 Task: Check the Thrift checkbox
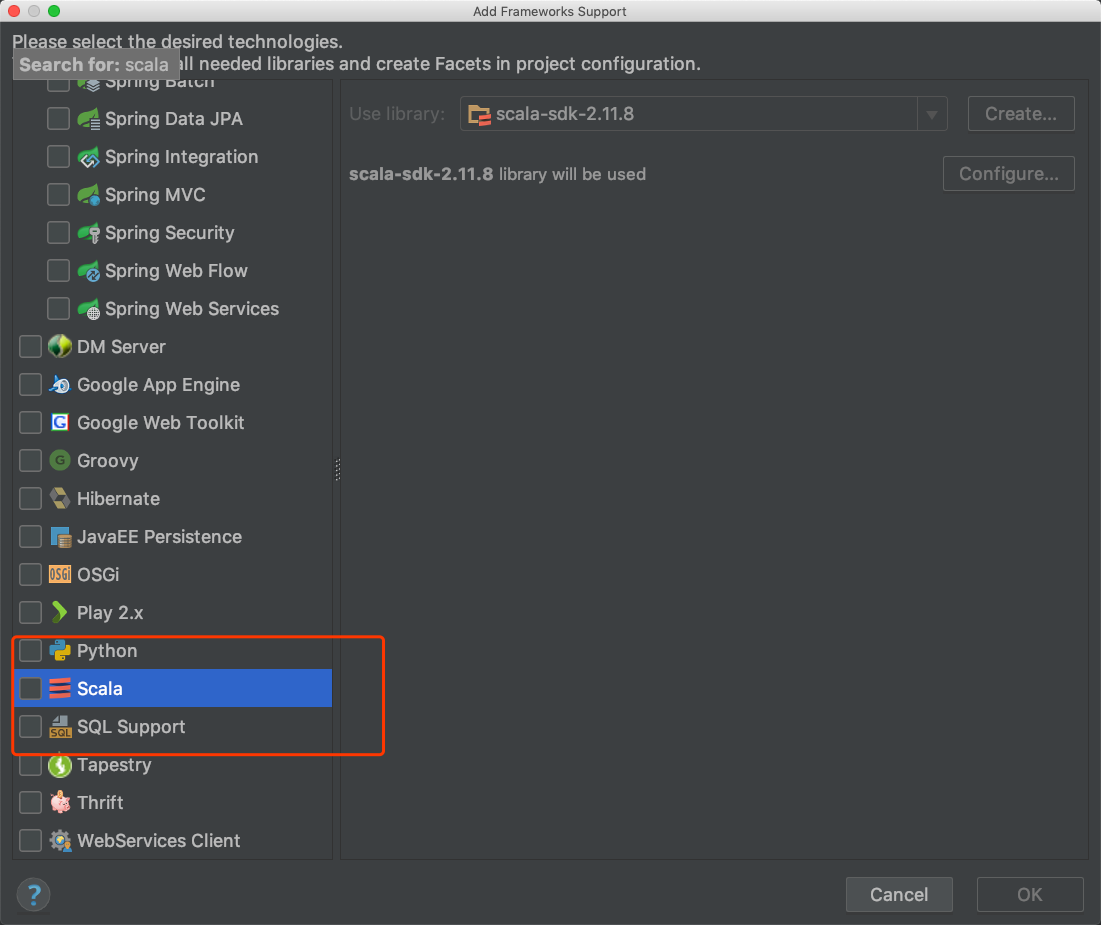coord(30,802)
